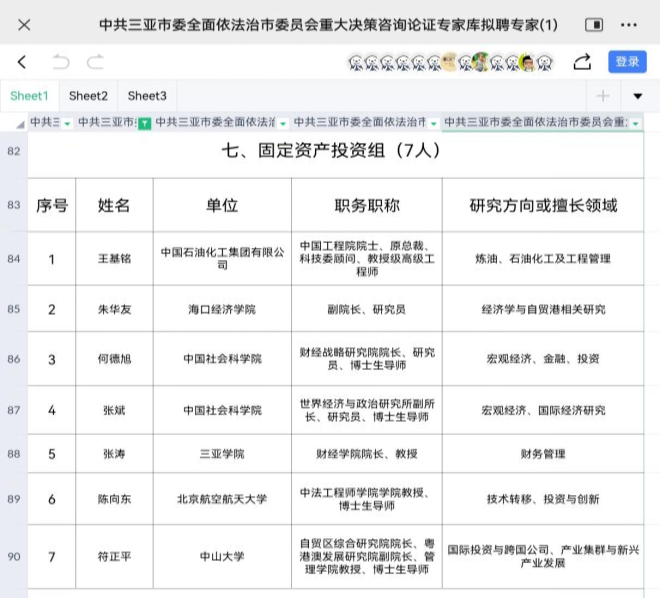Select the cell 副院长、研究员
The height and width of the screenshot is (599, 661).
click(367, 309)
